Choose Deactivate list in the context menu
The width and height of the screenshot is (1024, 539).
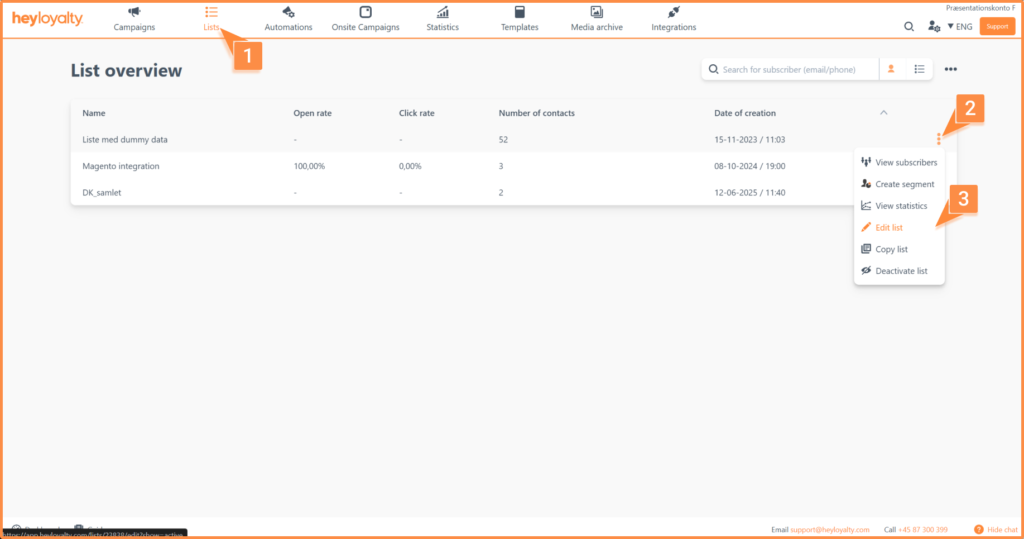901,271
